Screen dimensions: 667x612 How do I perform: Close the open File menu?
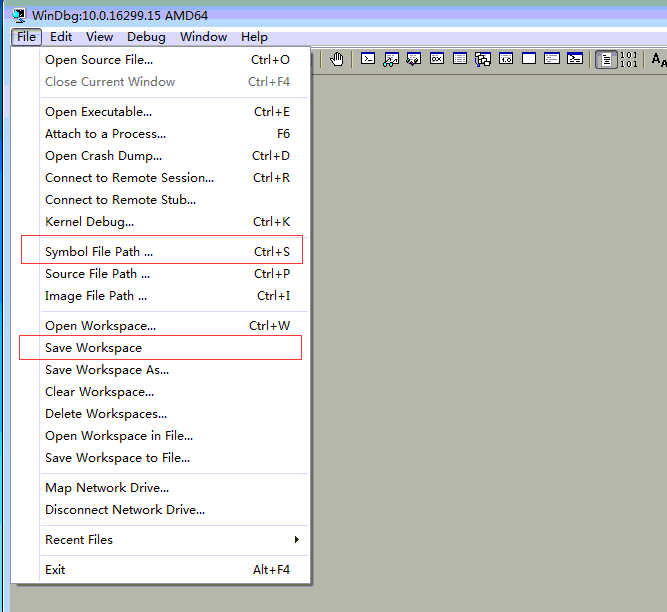click(x=26, y=37)
